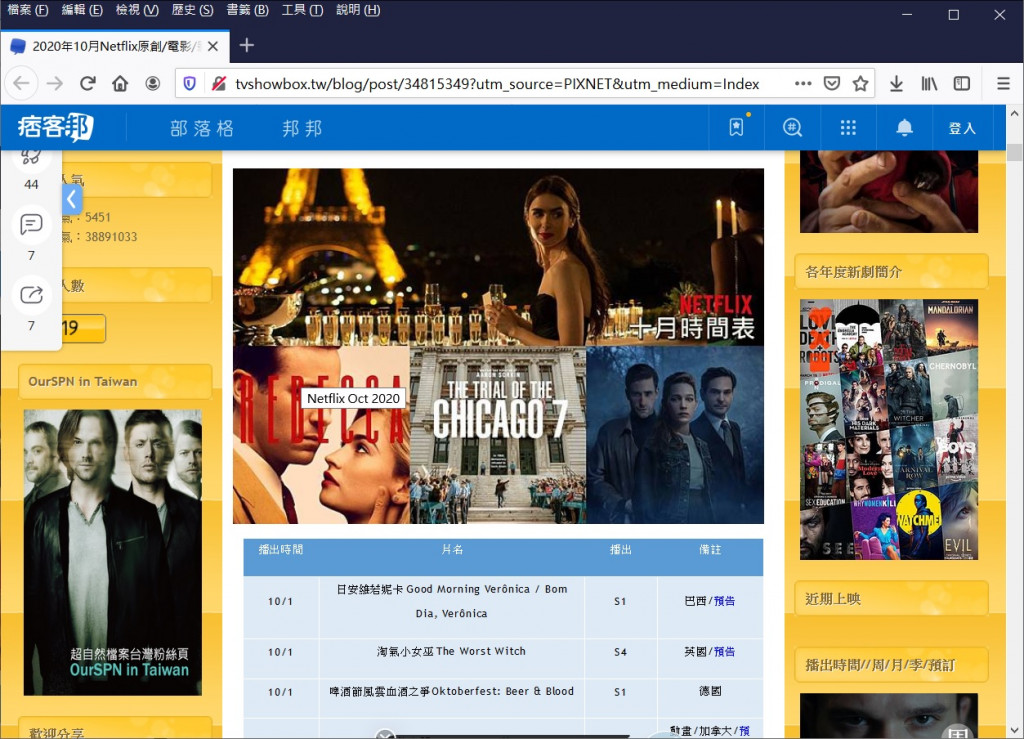Open Pixnet apps grid icon
The image size is (1024, 739).
tap(848, 127)
